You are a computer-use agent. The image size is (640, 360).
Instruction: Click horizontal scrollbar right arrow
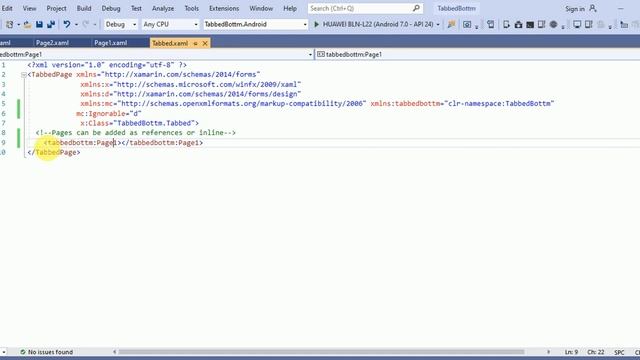[549, 352]
